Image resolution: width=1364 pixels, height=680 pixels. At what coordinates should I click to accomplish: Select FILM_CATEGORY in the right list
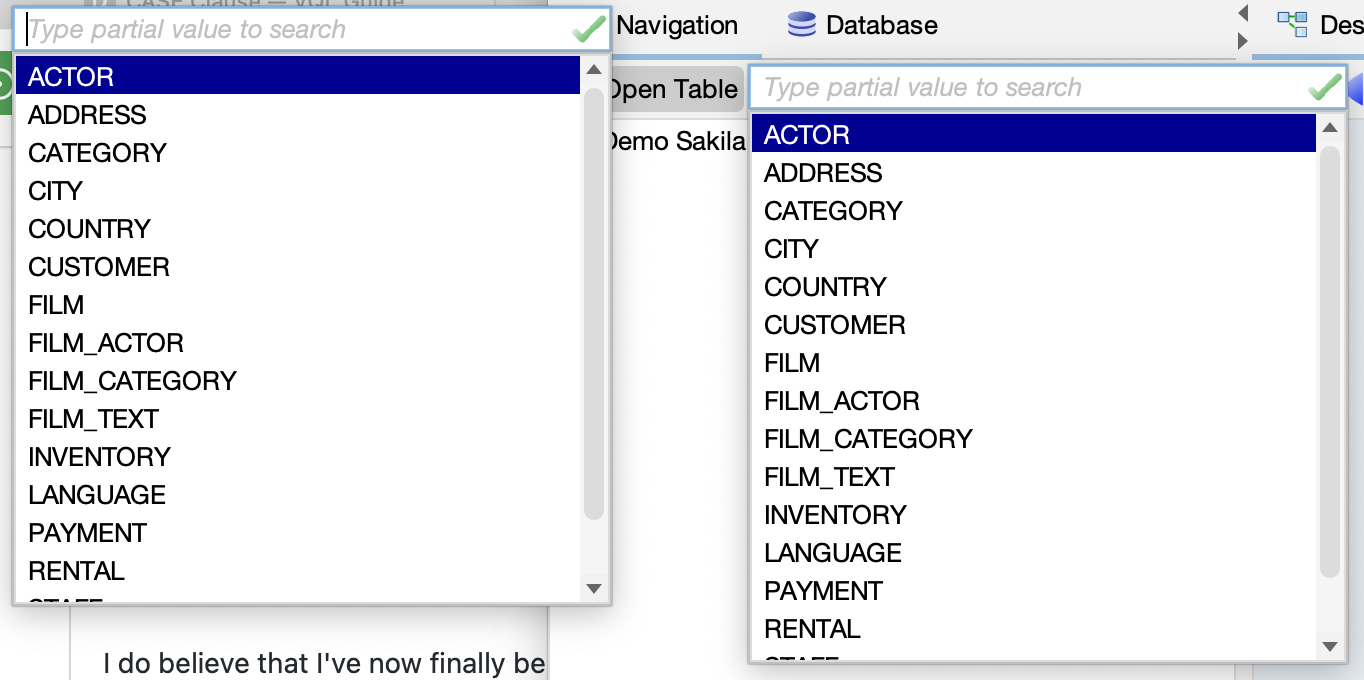tap(1034, 438)
